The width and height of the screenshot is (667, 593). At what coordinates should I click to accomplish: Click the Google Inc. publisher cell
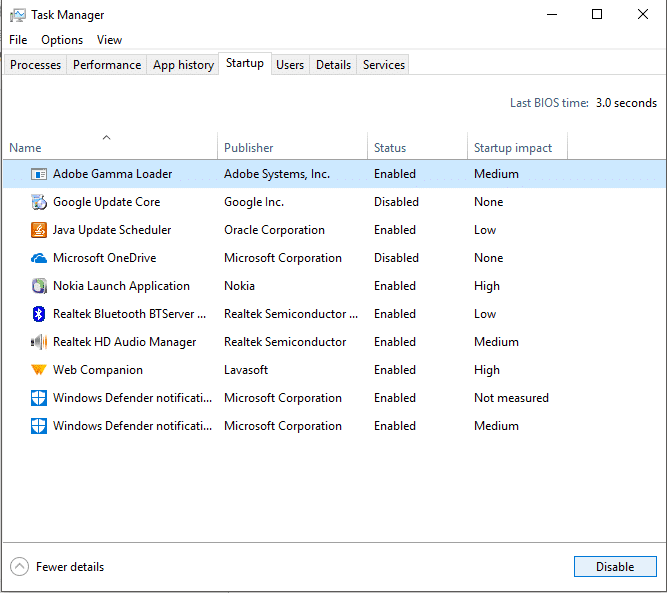click(254, 202)
